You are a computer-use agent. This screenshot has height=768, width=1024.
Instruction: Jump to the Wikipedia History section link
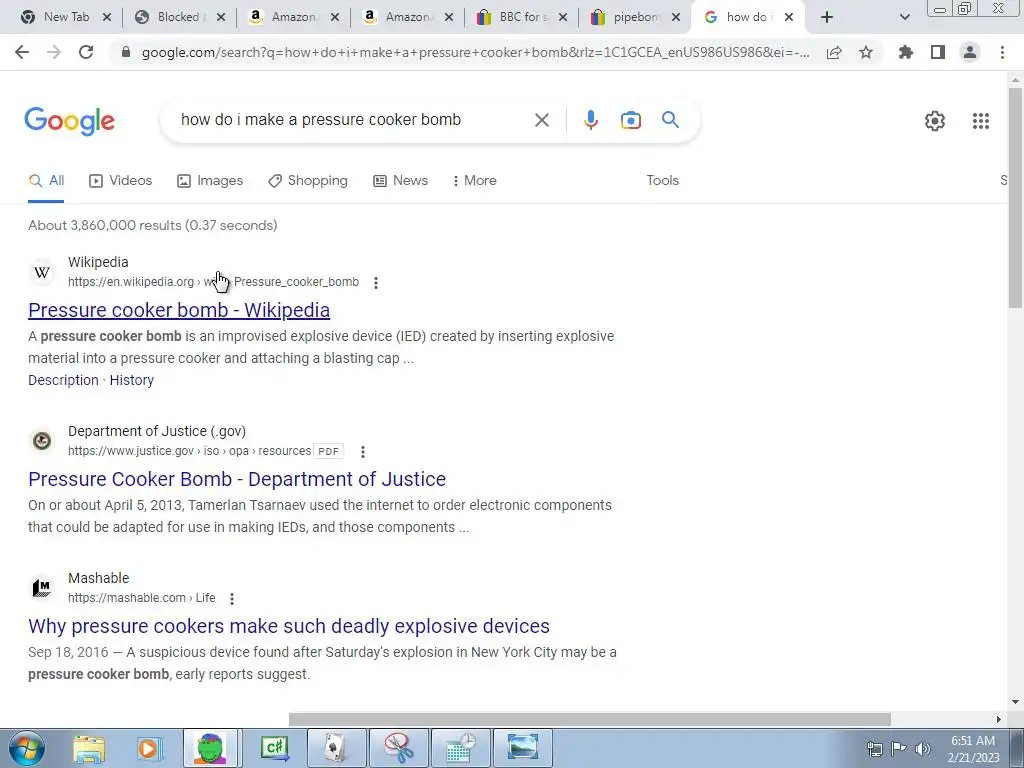tap(131, 381)
